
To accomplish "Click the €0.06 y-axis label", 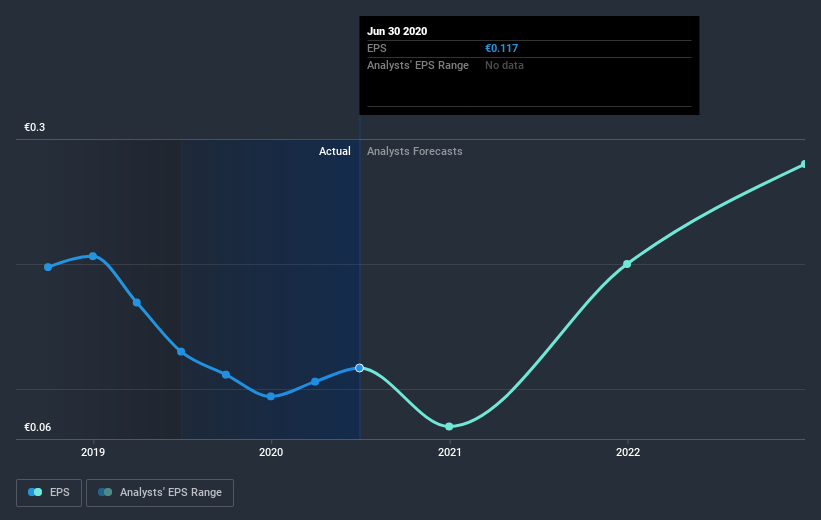I will (37, 427).
